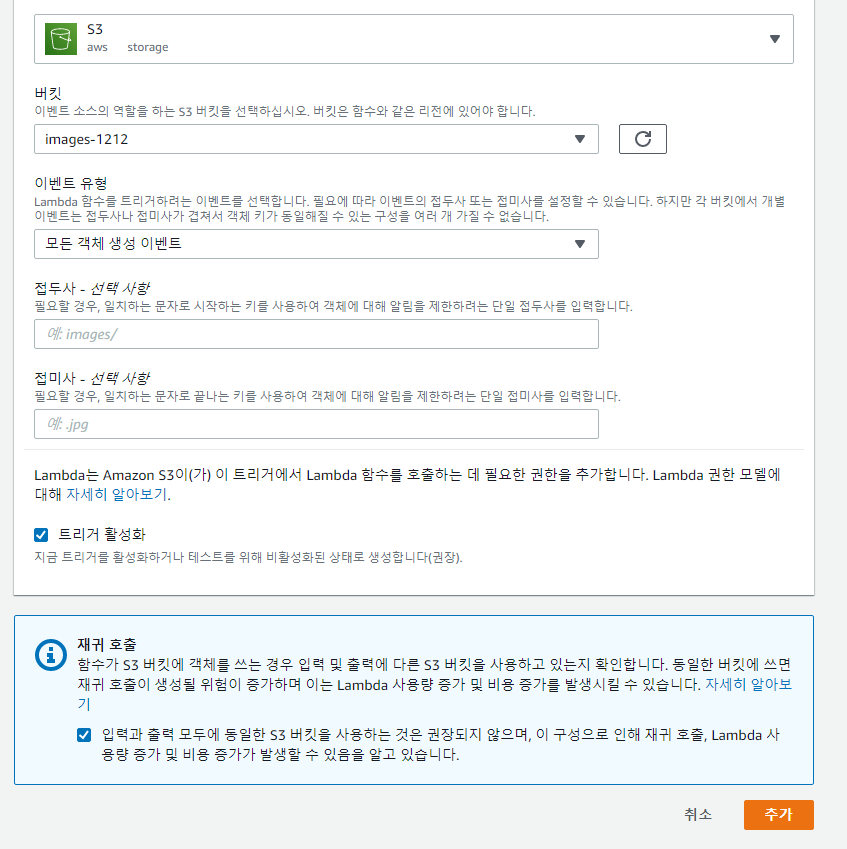Image resolution: width=847 pixels, height=849 pixels.
Task: Toggle the 트리거 활성화 checkbox
Action: tap(41, 535)
